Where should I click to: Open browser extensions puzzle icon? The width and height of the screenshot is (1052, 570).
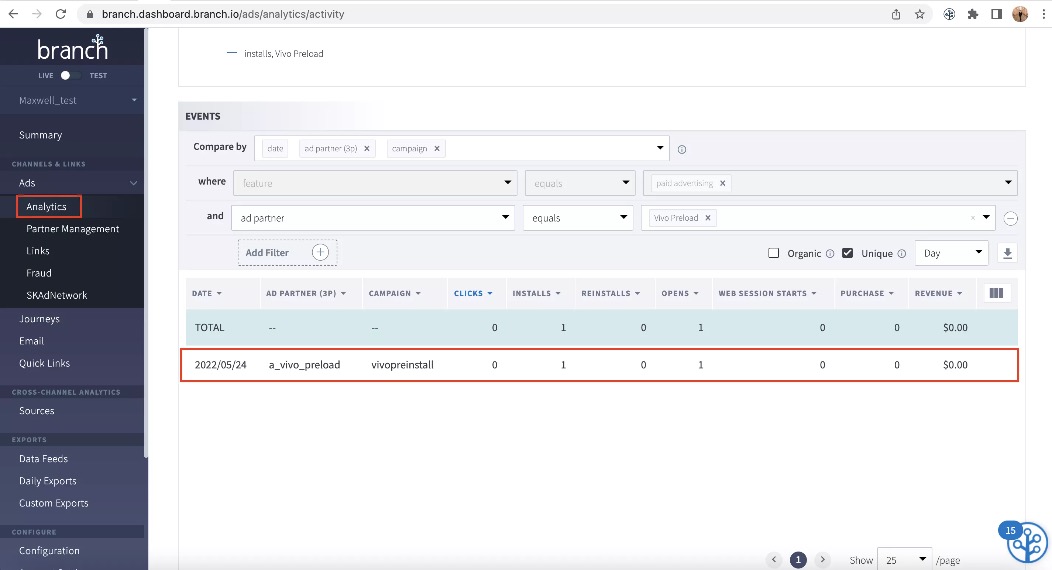972,14
